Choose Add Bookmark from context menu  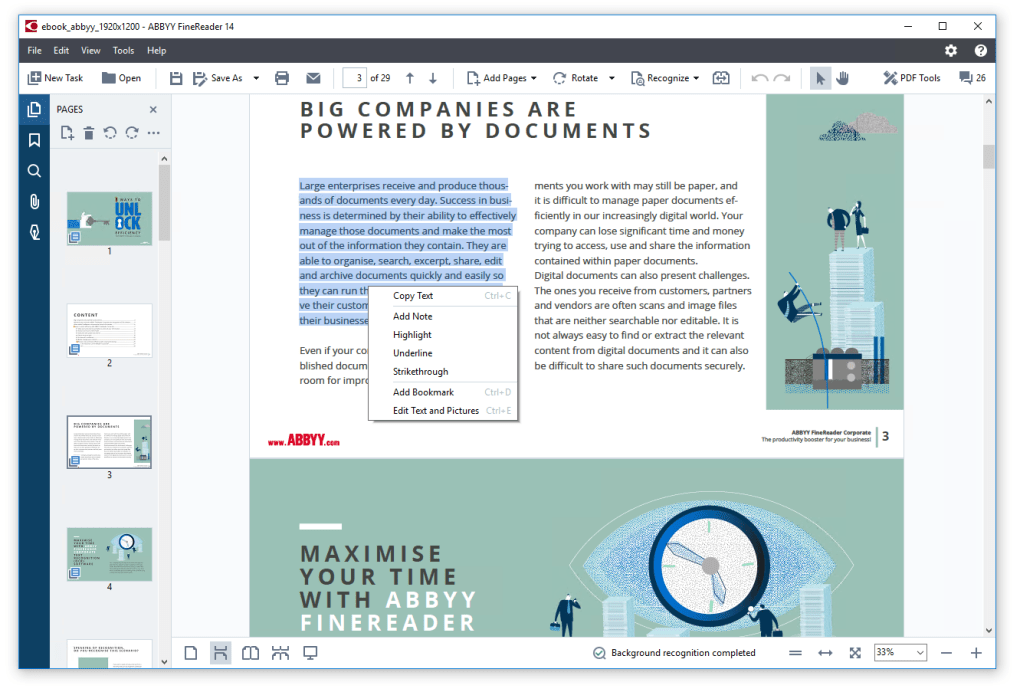click(x=443, y=392)
